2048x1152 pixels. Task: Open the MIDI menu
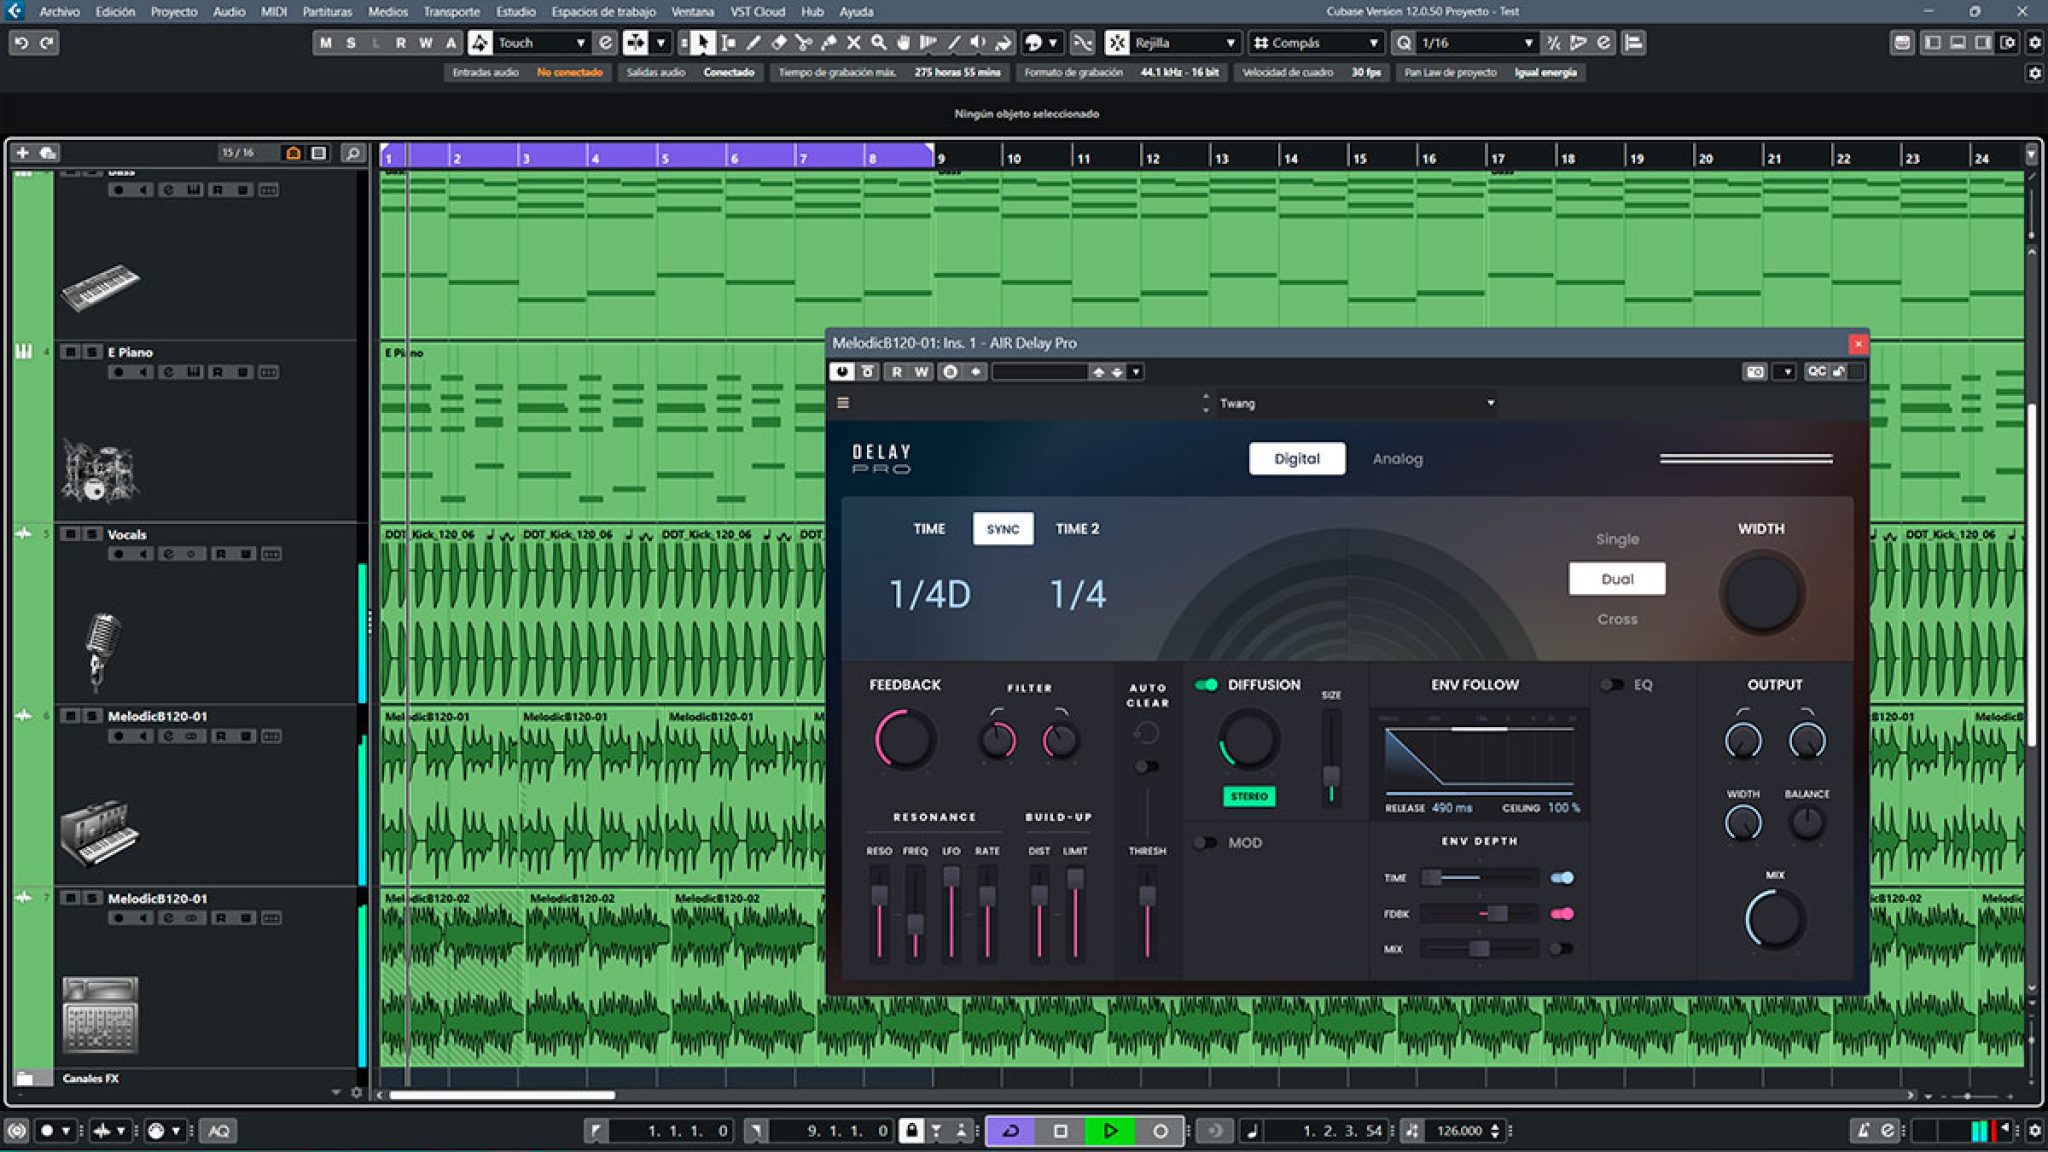274,12
